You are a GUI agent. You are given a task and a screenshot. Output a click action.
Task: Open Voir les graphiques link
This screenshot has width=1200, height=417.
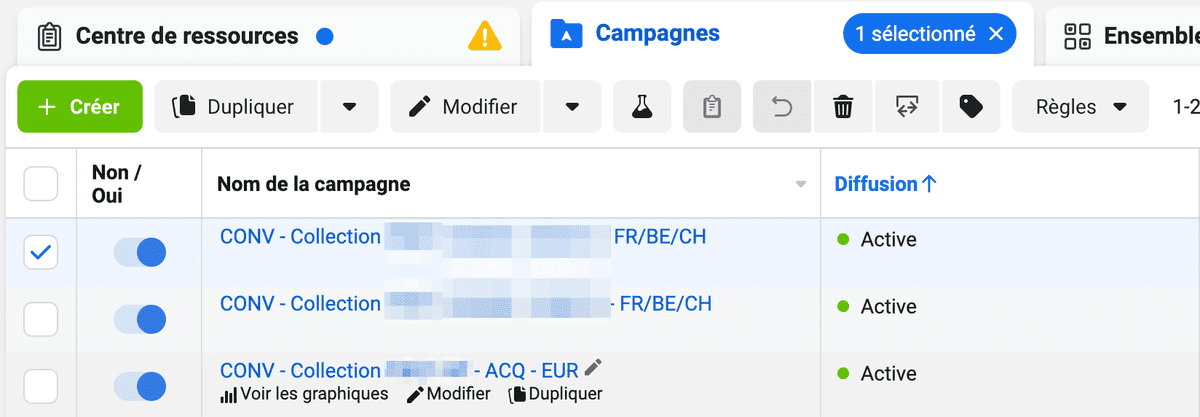pyautogui.click(x=304, y=394)
